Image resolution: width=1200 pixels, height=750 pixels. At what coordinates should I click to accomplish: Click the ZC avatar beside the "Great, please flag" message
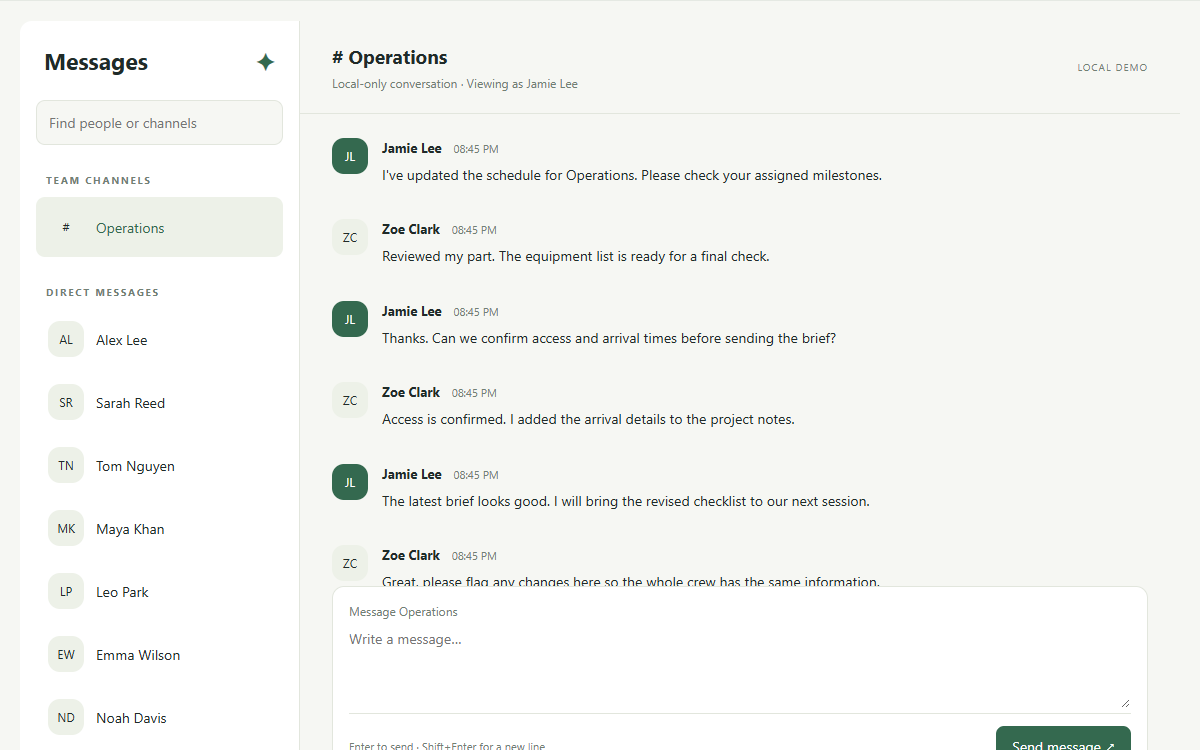click(x=350, y=563)
